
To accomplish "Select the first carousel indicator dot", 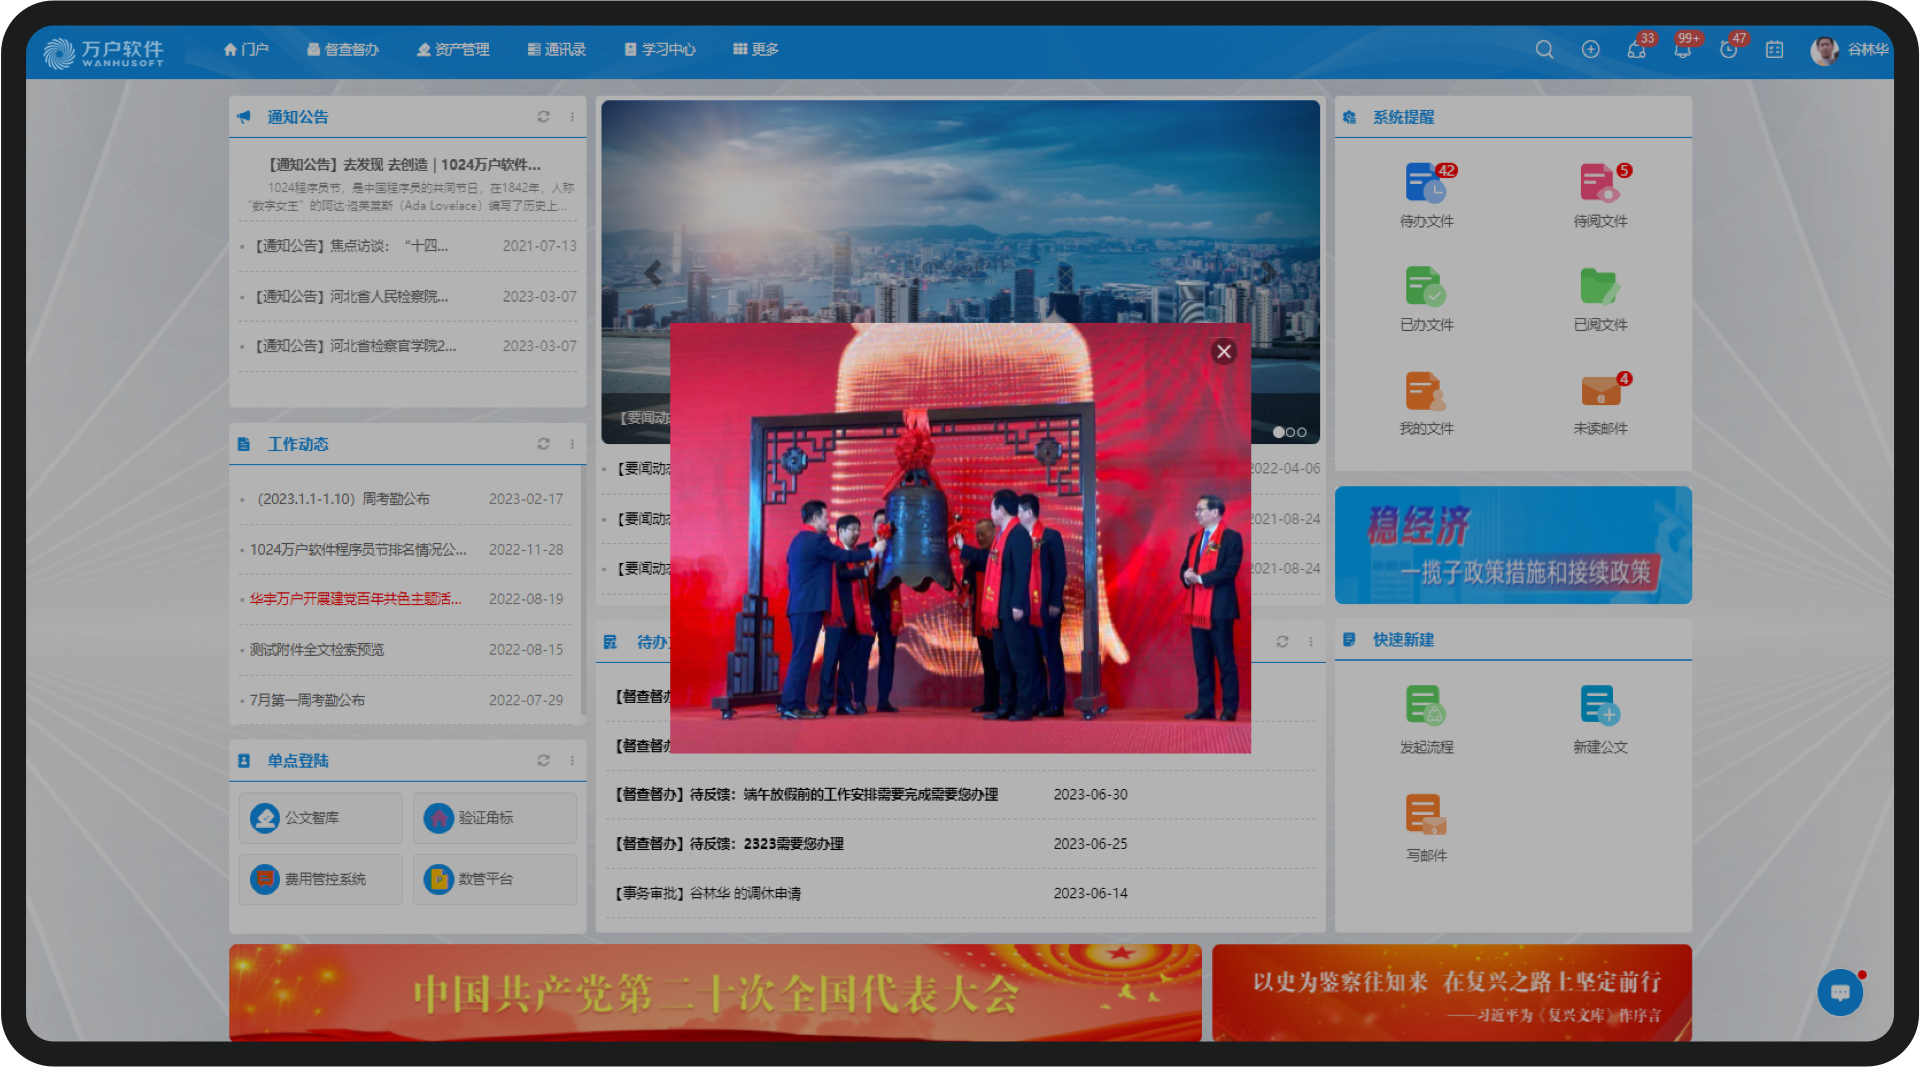I will click(1278, 432).
